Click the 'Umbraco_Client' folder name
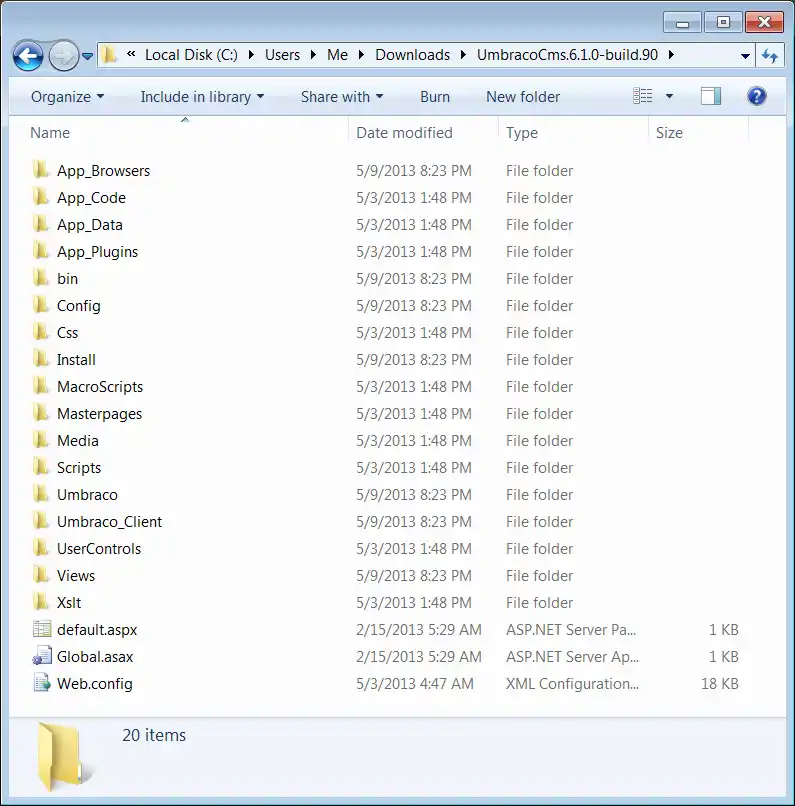795x806 pixels. coord(109,522)
